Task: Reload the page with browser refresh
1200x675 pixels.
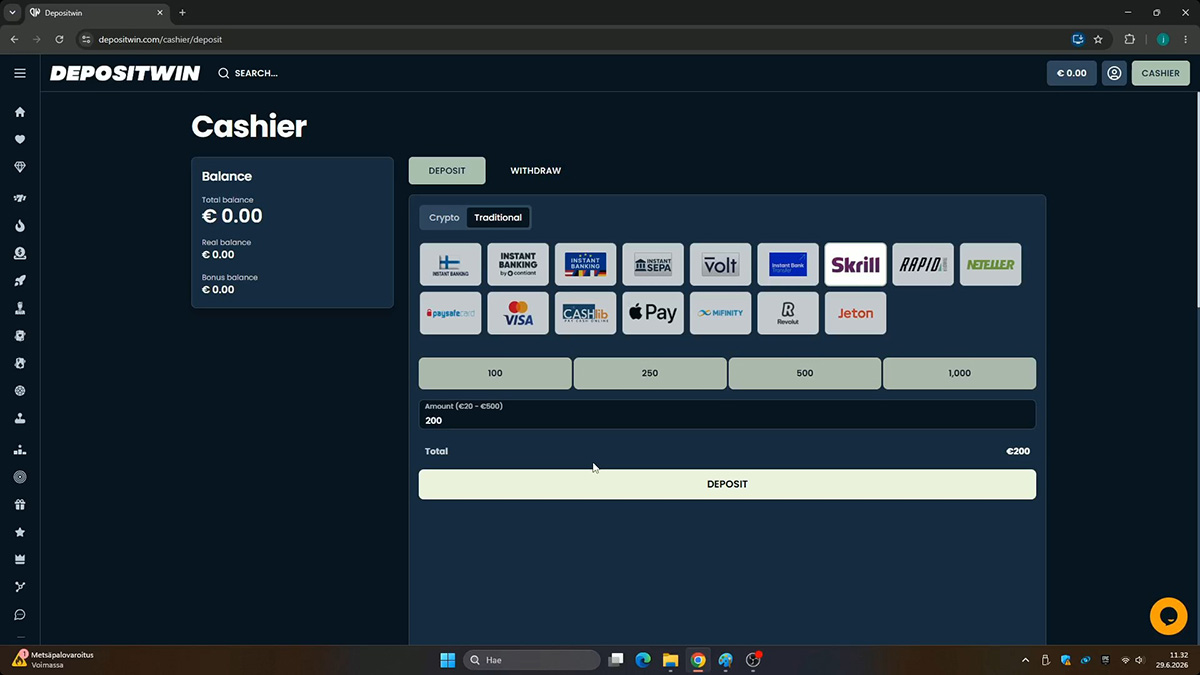Action: click(59, 40)
